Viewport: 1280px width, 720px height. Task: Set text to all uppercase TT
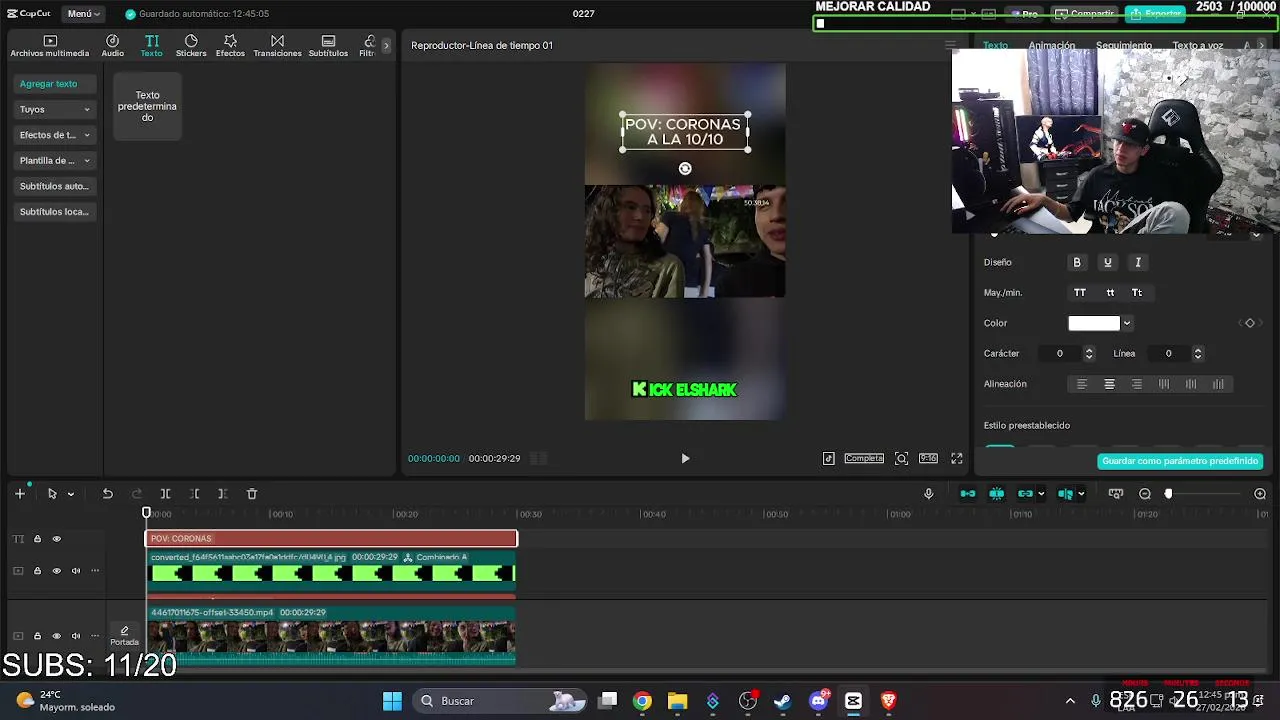[x=1079, y=293]
